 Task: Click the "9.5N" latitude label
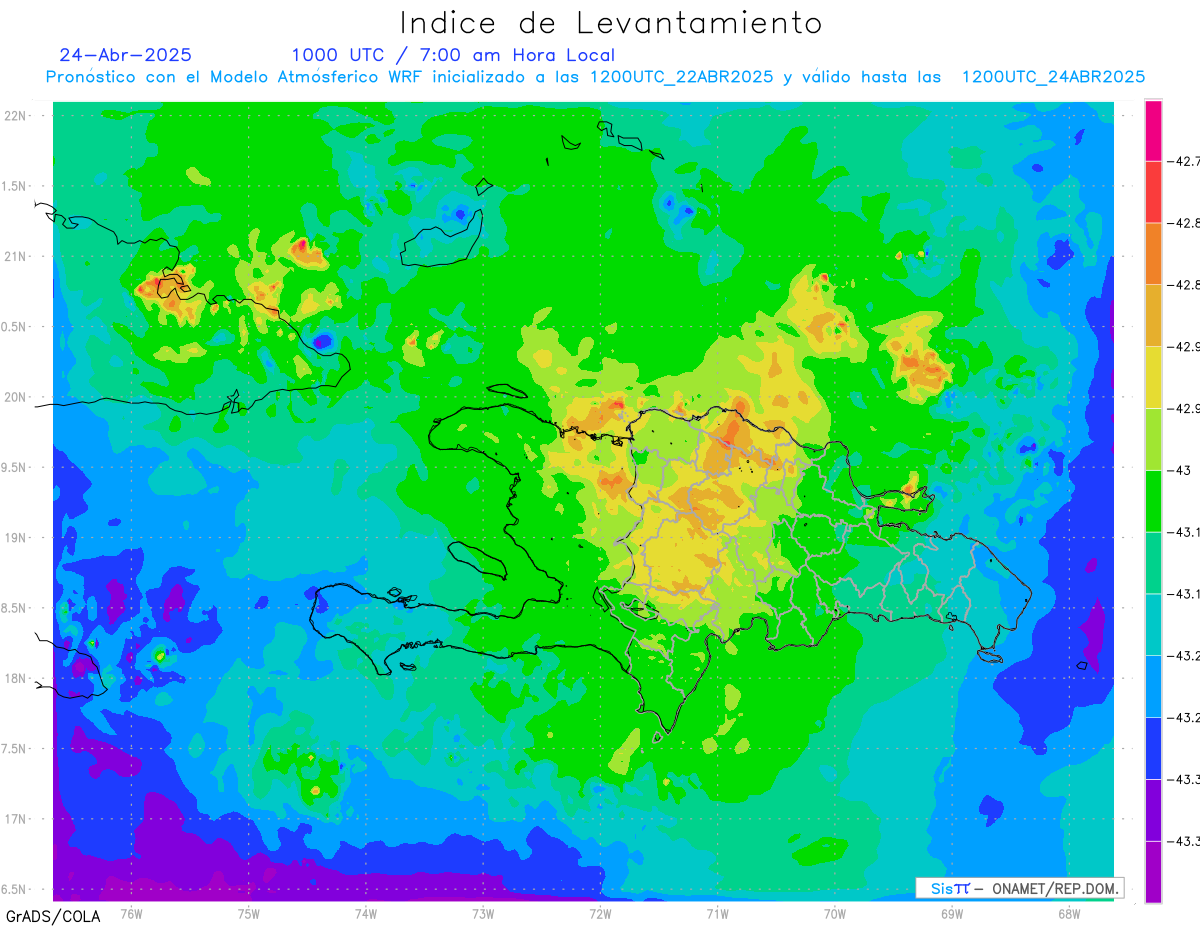(15, 467)
